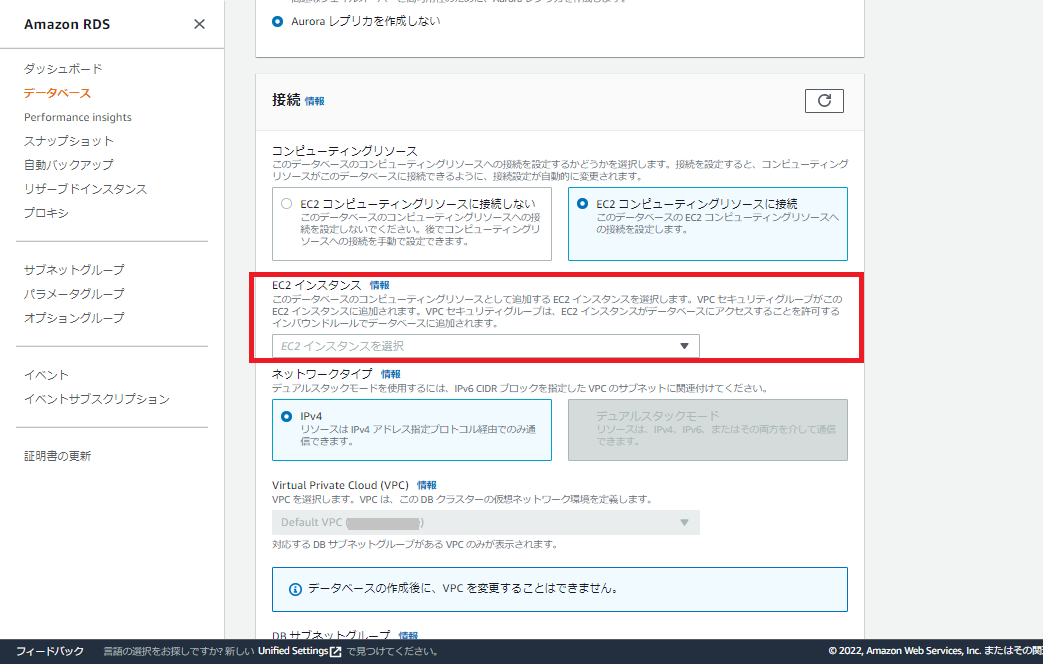Refresh the 接続 (connectivity) section
The width and height of the screenshot is (1043, 664).
823,100
